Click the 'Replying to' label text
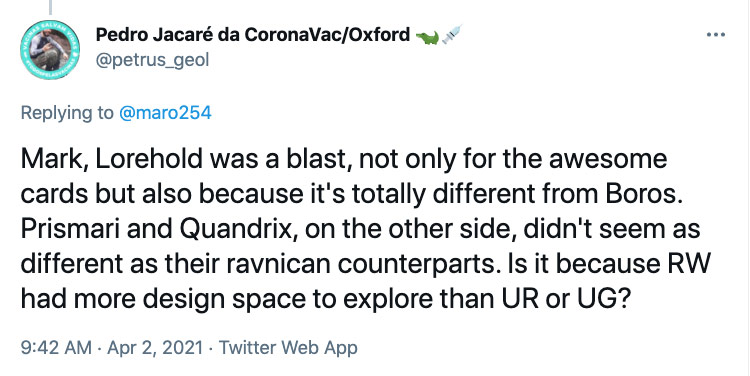The height and width of the screenshot is (376, 750). (67, 113)
